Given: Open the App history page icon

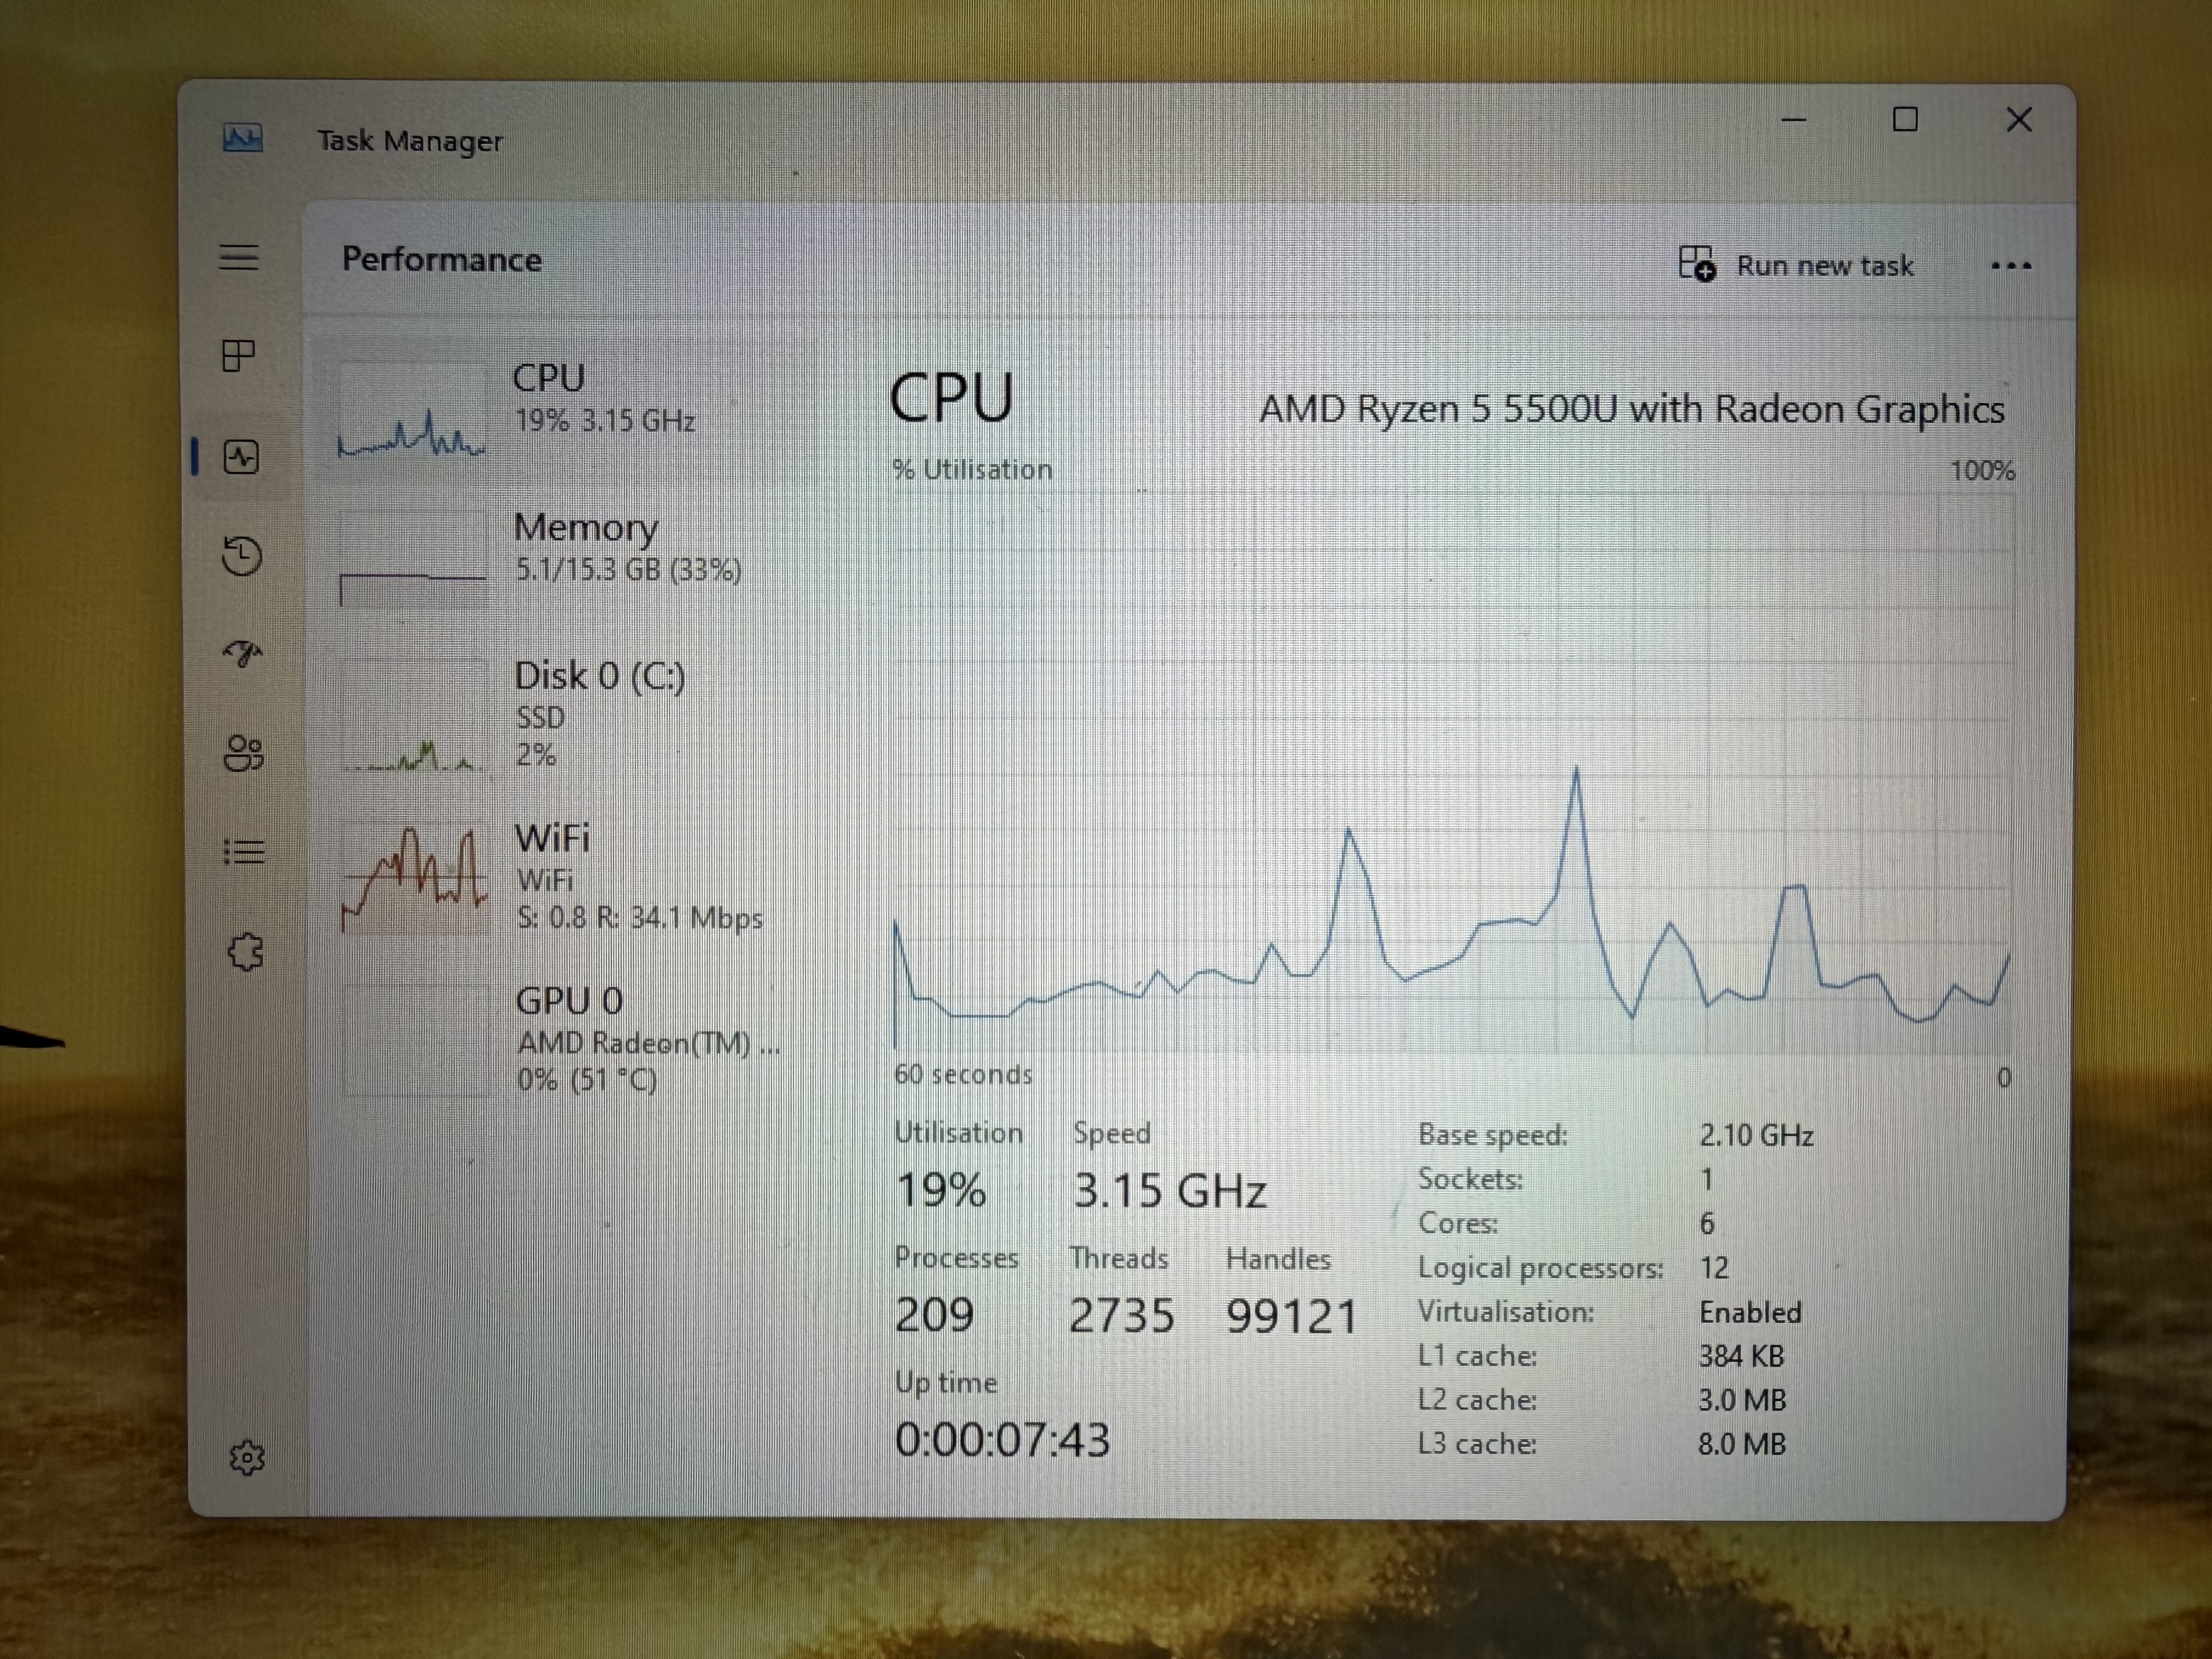Looking at the screenshot, I should pyautogui.click(x=241, y=555).
